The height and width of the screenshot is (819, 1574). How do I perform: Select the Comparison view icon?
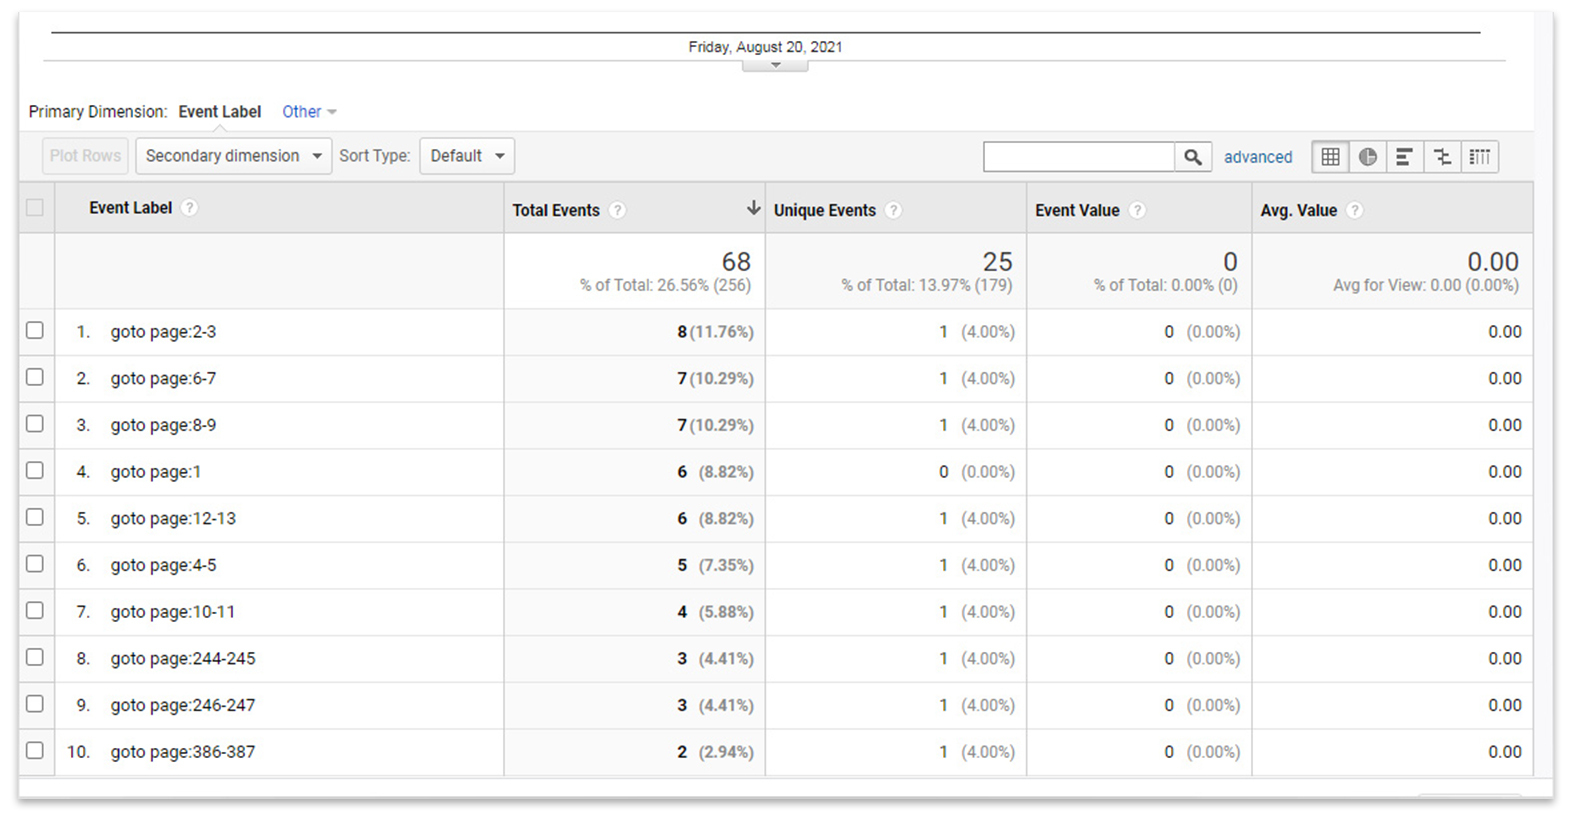pos(1442,157)
